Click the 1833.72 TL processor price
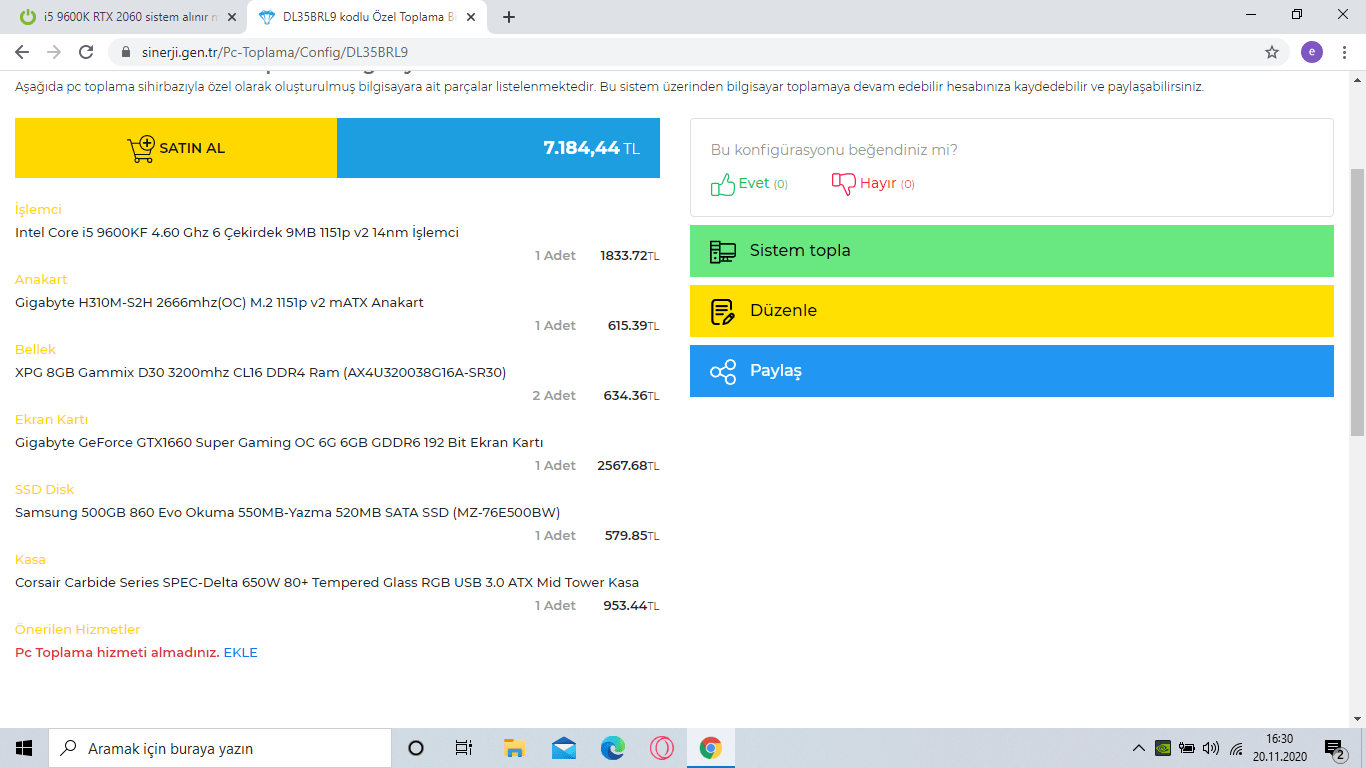 tap(629, 256)
